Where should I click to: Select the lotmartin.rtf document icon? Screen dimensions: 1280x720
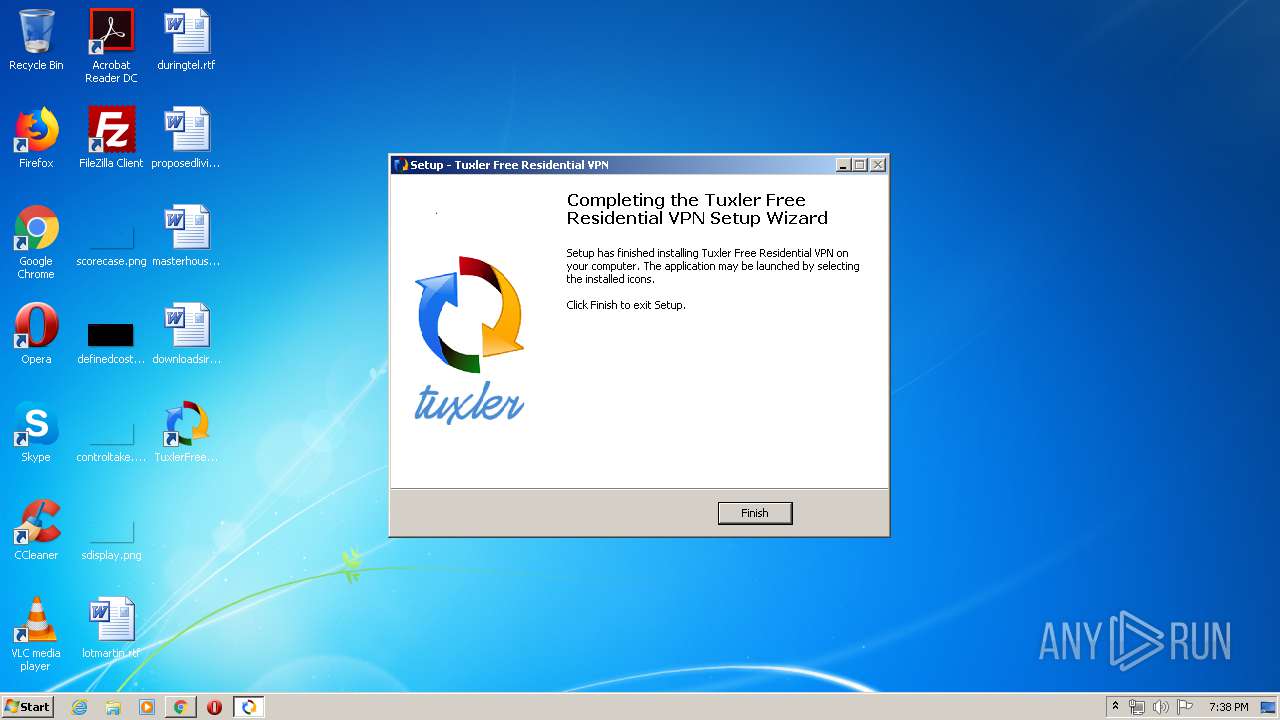click(x=111, y=628)
